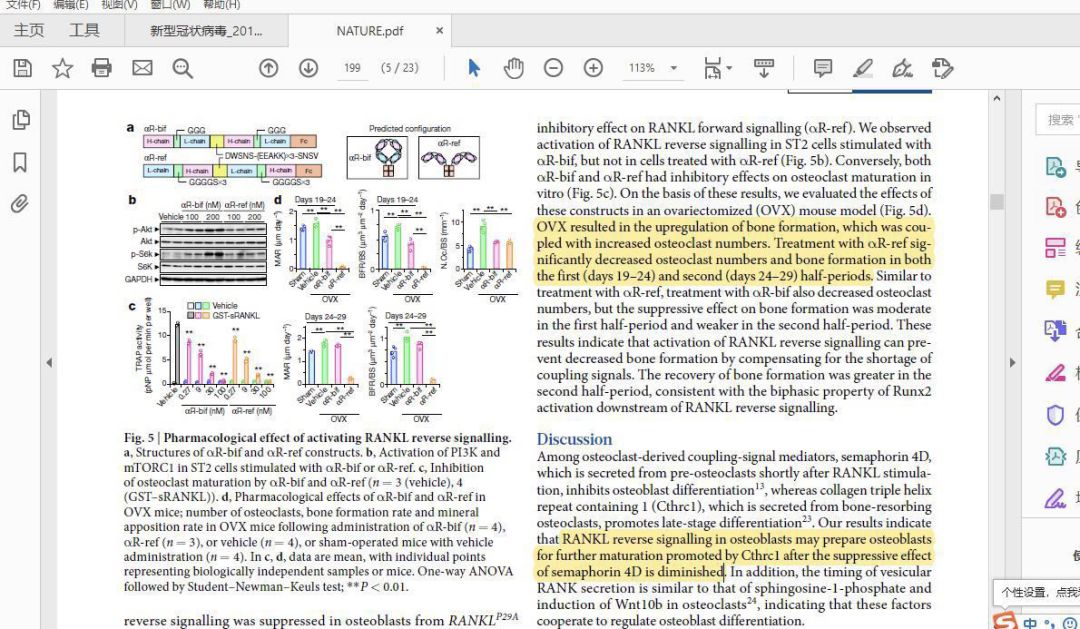Go to previous page with up arrow
Image resolution: width=1080 pixels, height=629 pixels.
pyautogui.click(x=268, y=68)
